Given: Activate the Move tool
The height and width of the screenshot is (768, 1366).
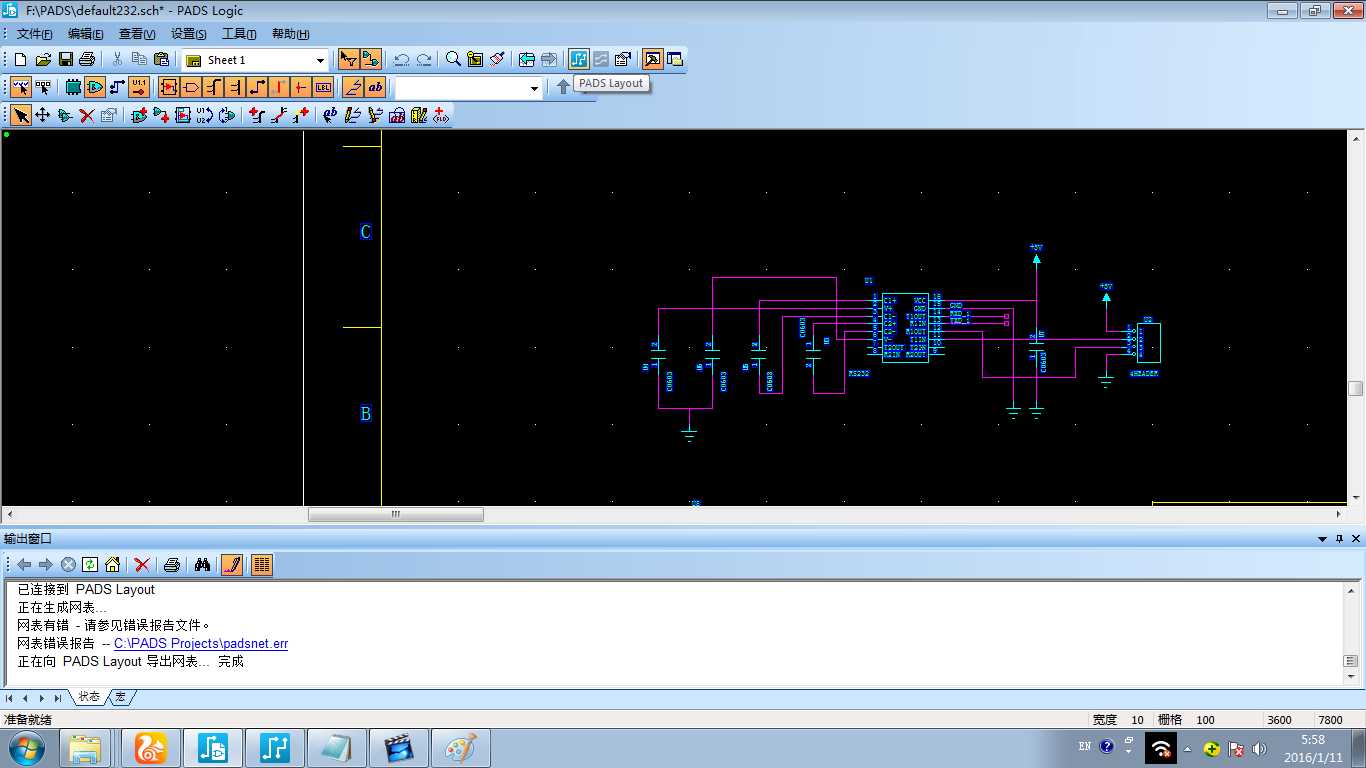Looking at the screenshot, I should pos(43,115).
